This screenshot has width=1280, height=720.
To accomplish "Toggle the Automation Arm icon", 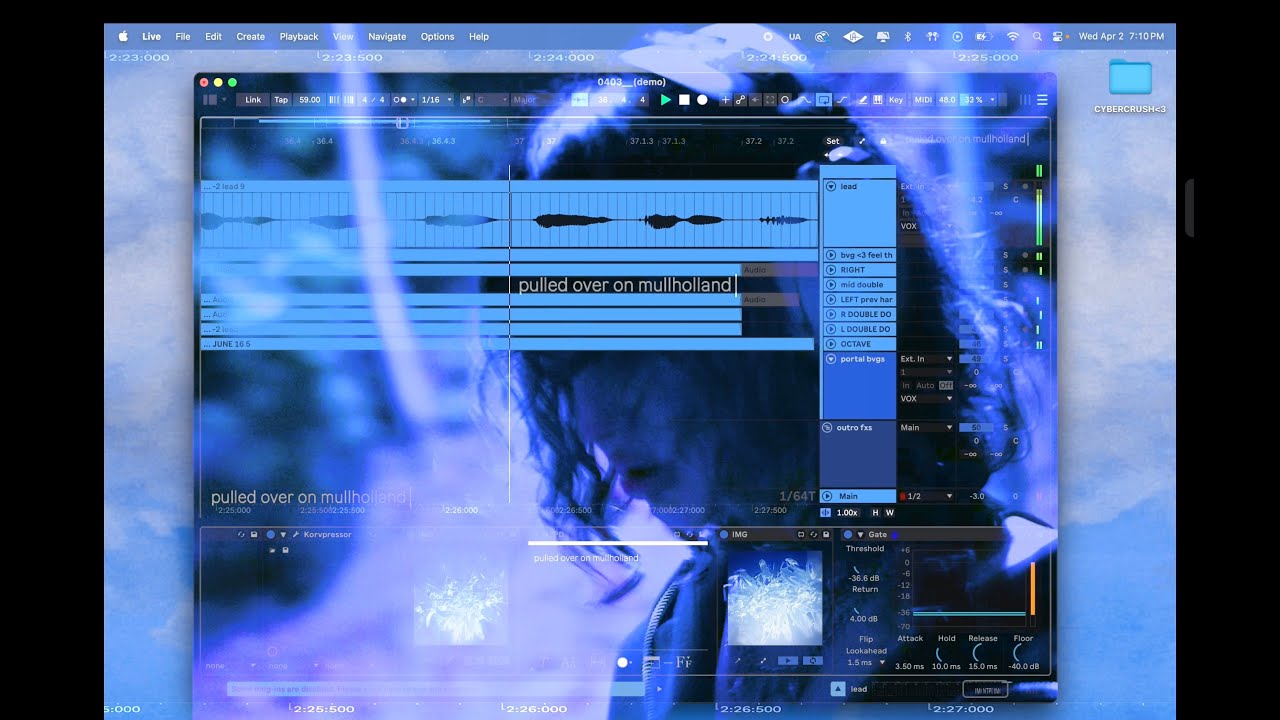I will tap(740, 100).
